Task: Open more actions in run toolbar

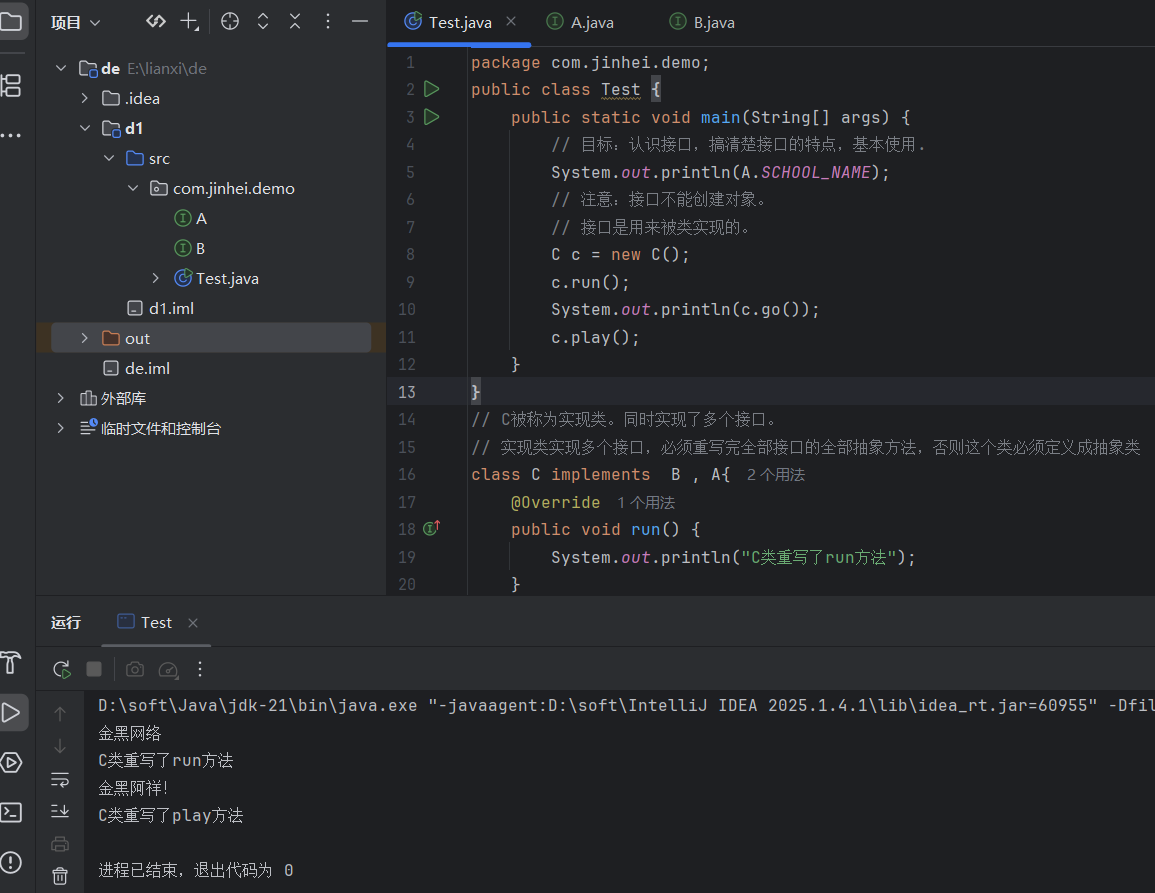Action: coord(200,669)
